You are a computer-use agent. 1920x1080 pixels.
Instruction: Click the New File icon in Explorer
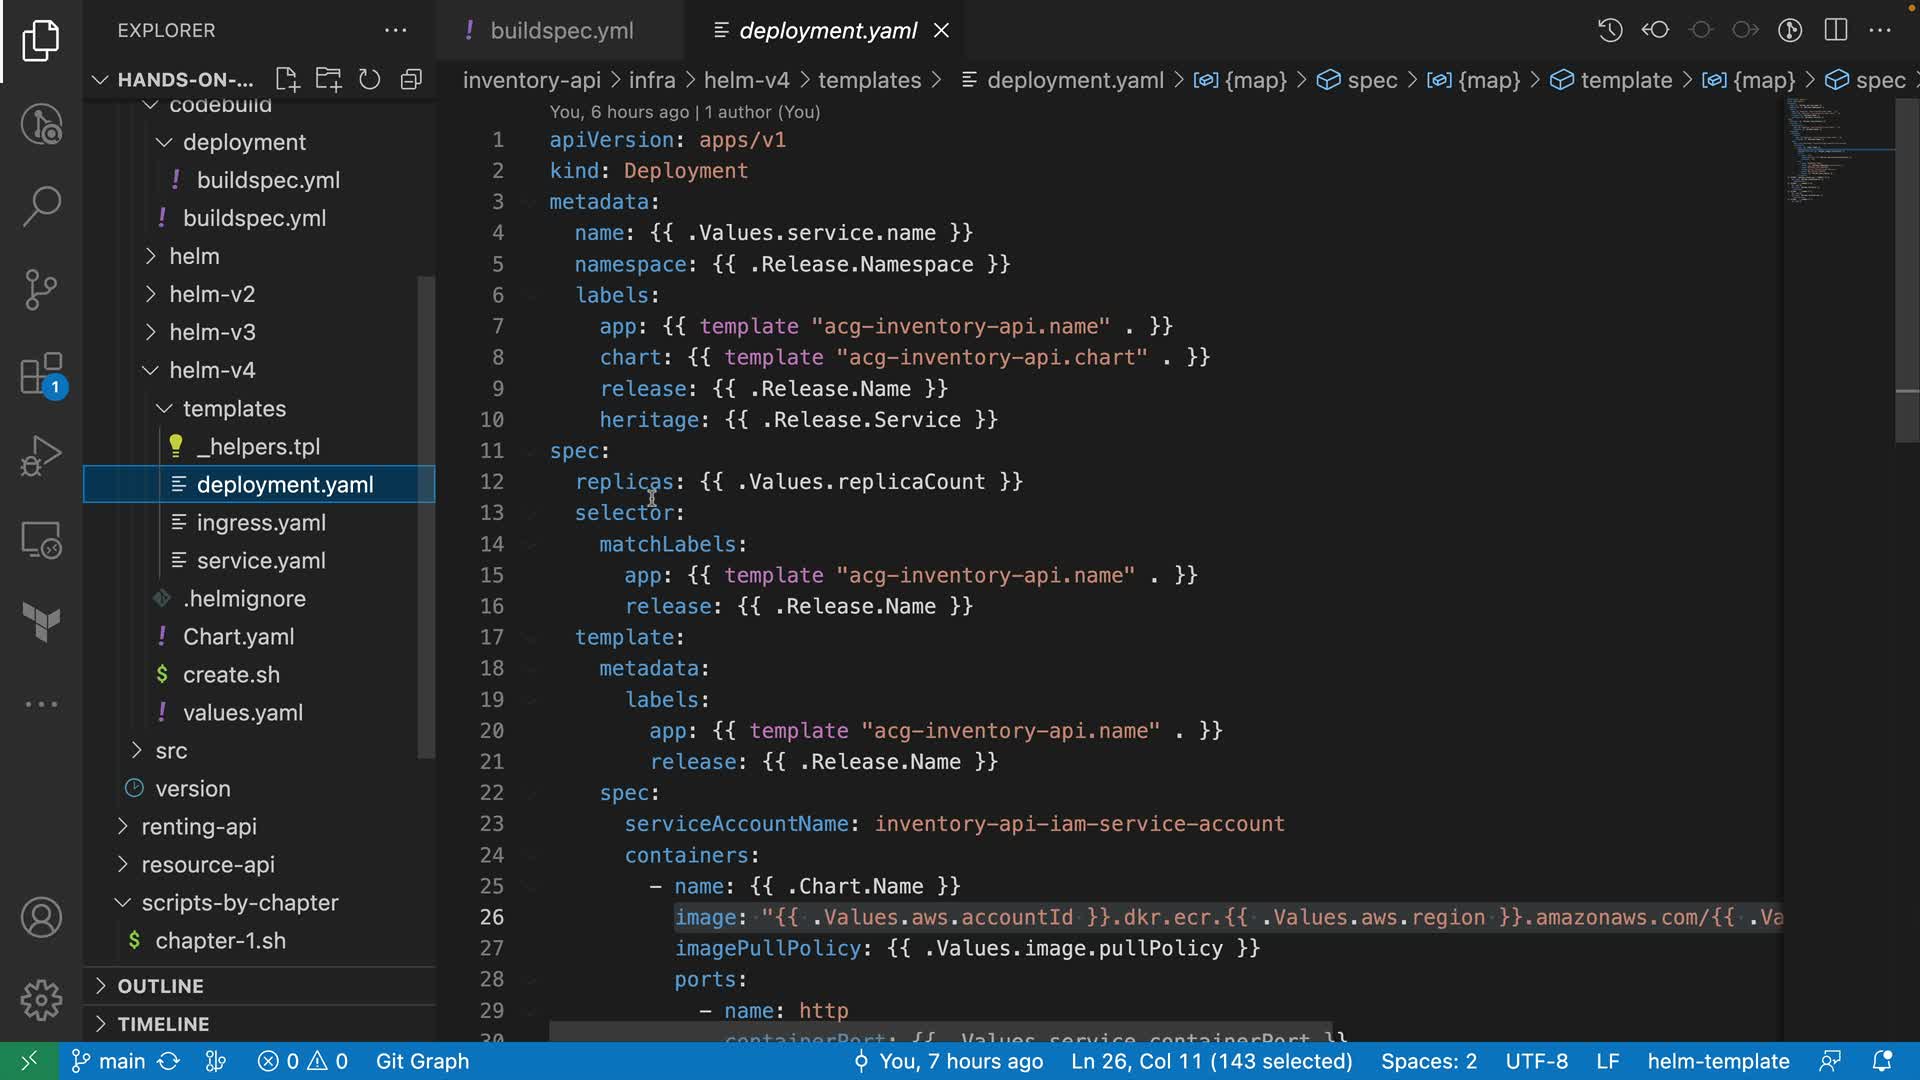tap(287, 80)
